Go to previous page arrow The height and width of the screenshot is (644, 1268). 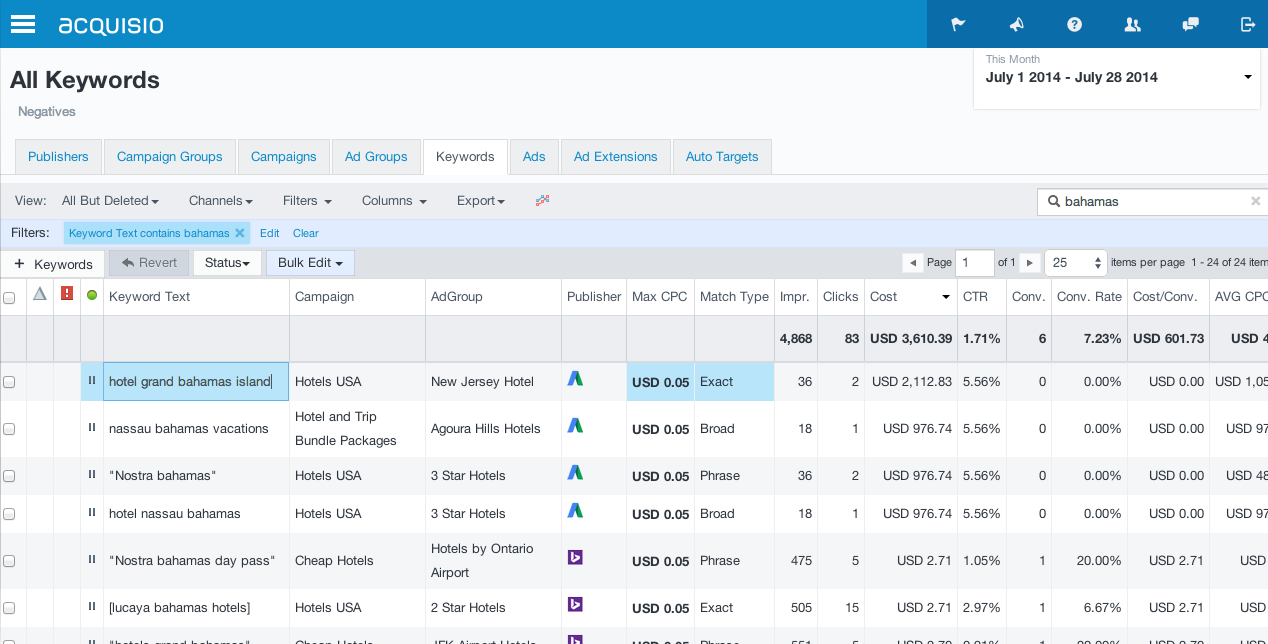tap(912, 262)
